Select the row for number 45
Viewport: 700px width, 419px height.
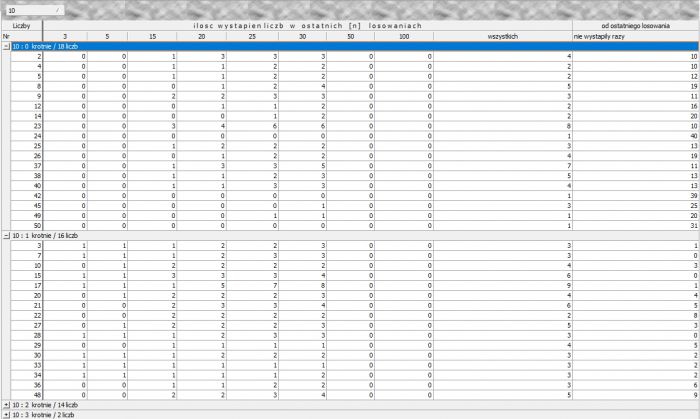354,206
